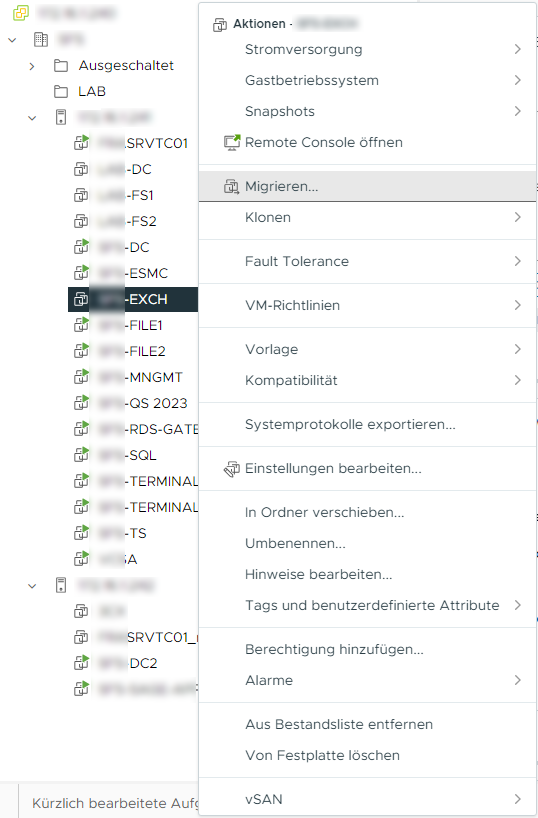Screen dimensions: 538x818
Task: Click the LAB folder icon
Action: coord(61,92)
